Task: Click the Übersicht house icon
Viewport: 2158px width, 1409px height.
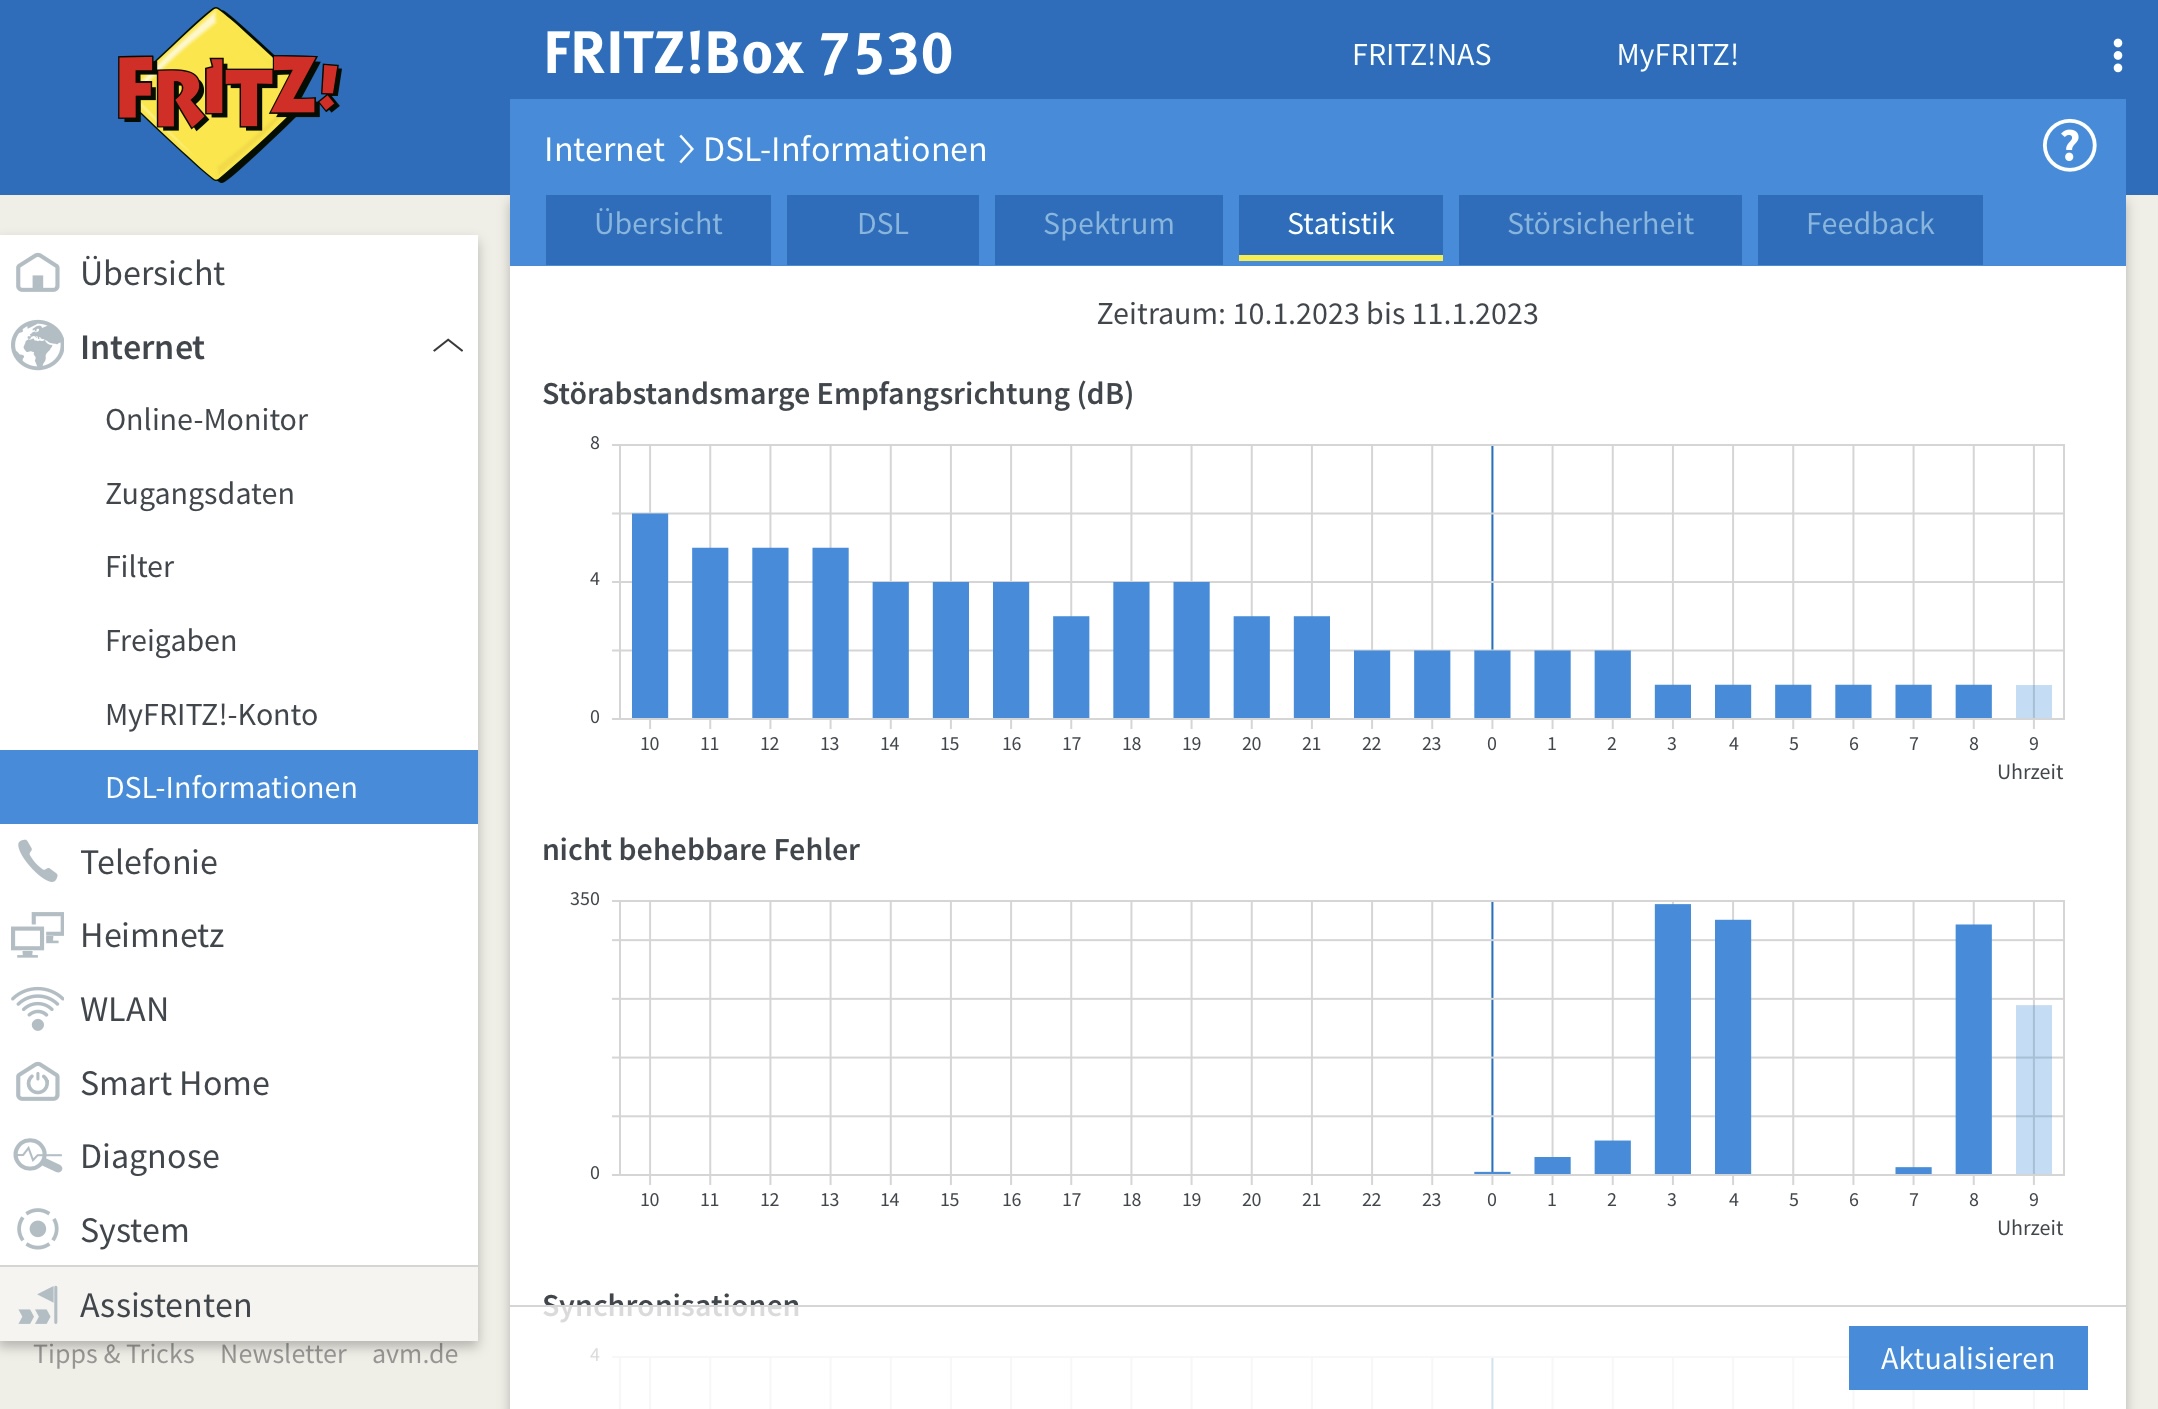Action: (38, 273)
